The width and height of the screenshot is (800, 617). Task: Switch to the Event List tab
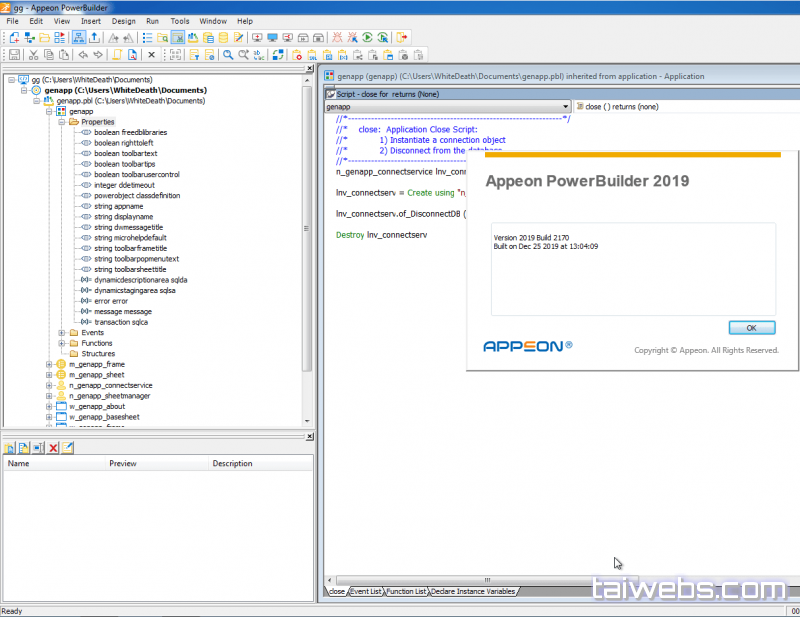[365, 592]
